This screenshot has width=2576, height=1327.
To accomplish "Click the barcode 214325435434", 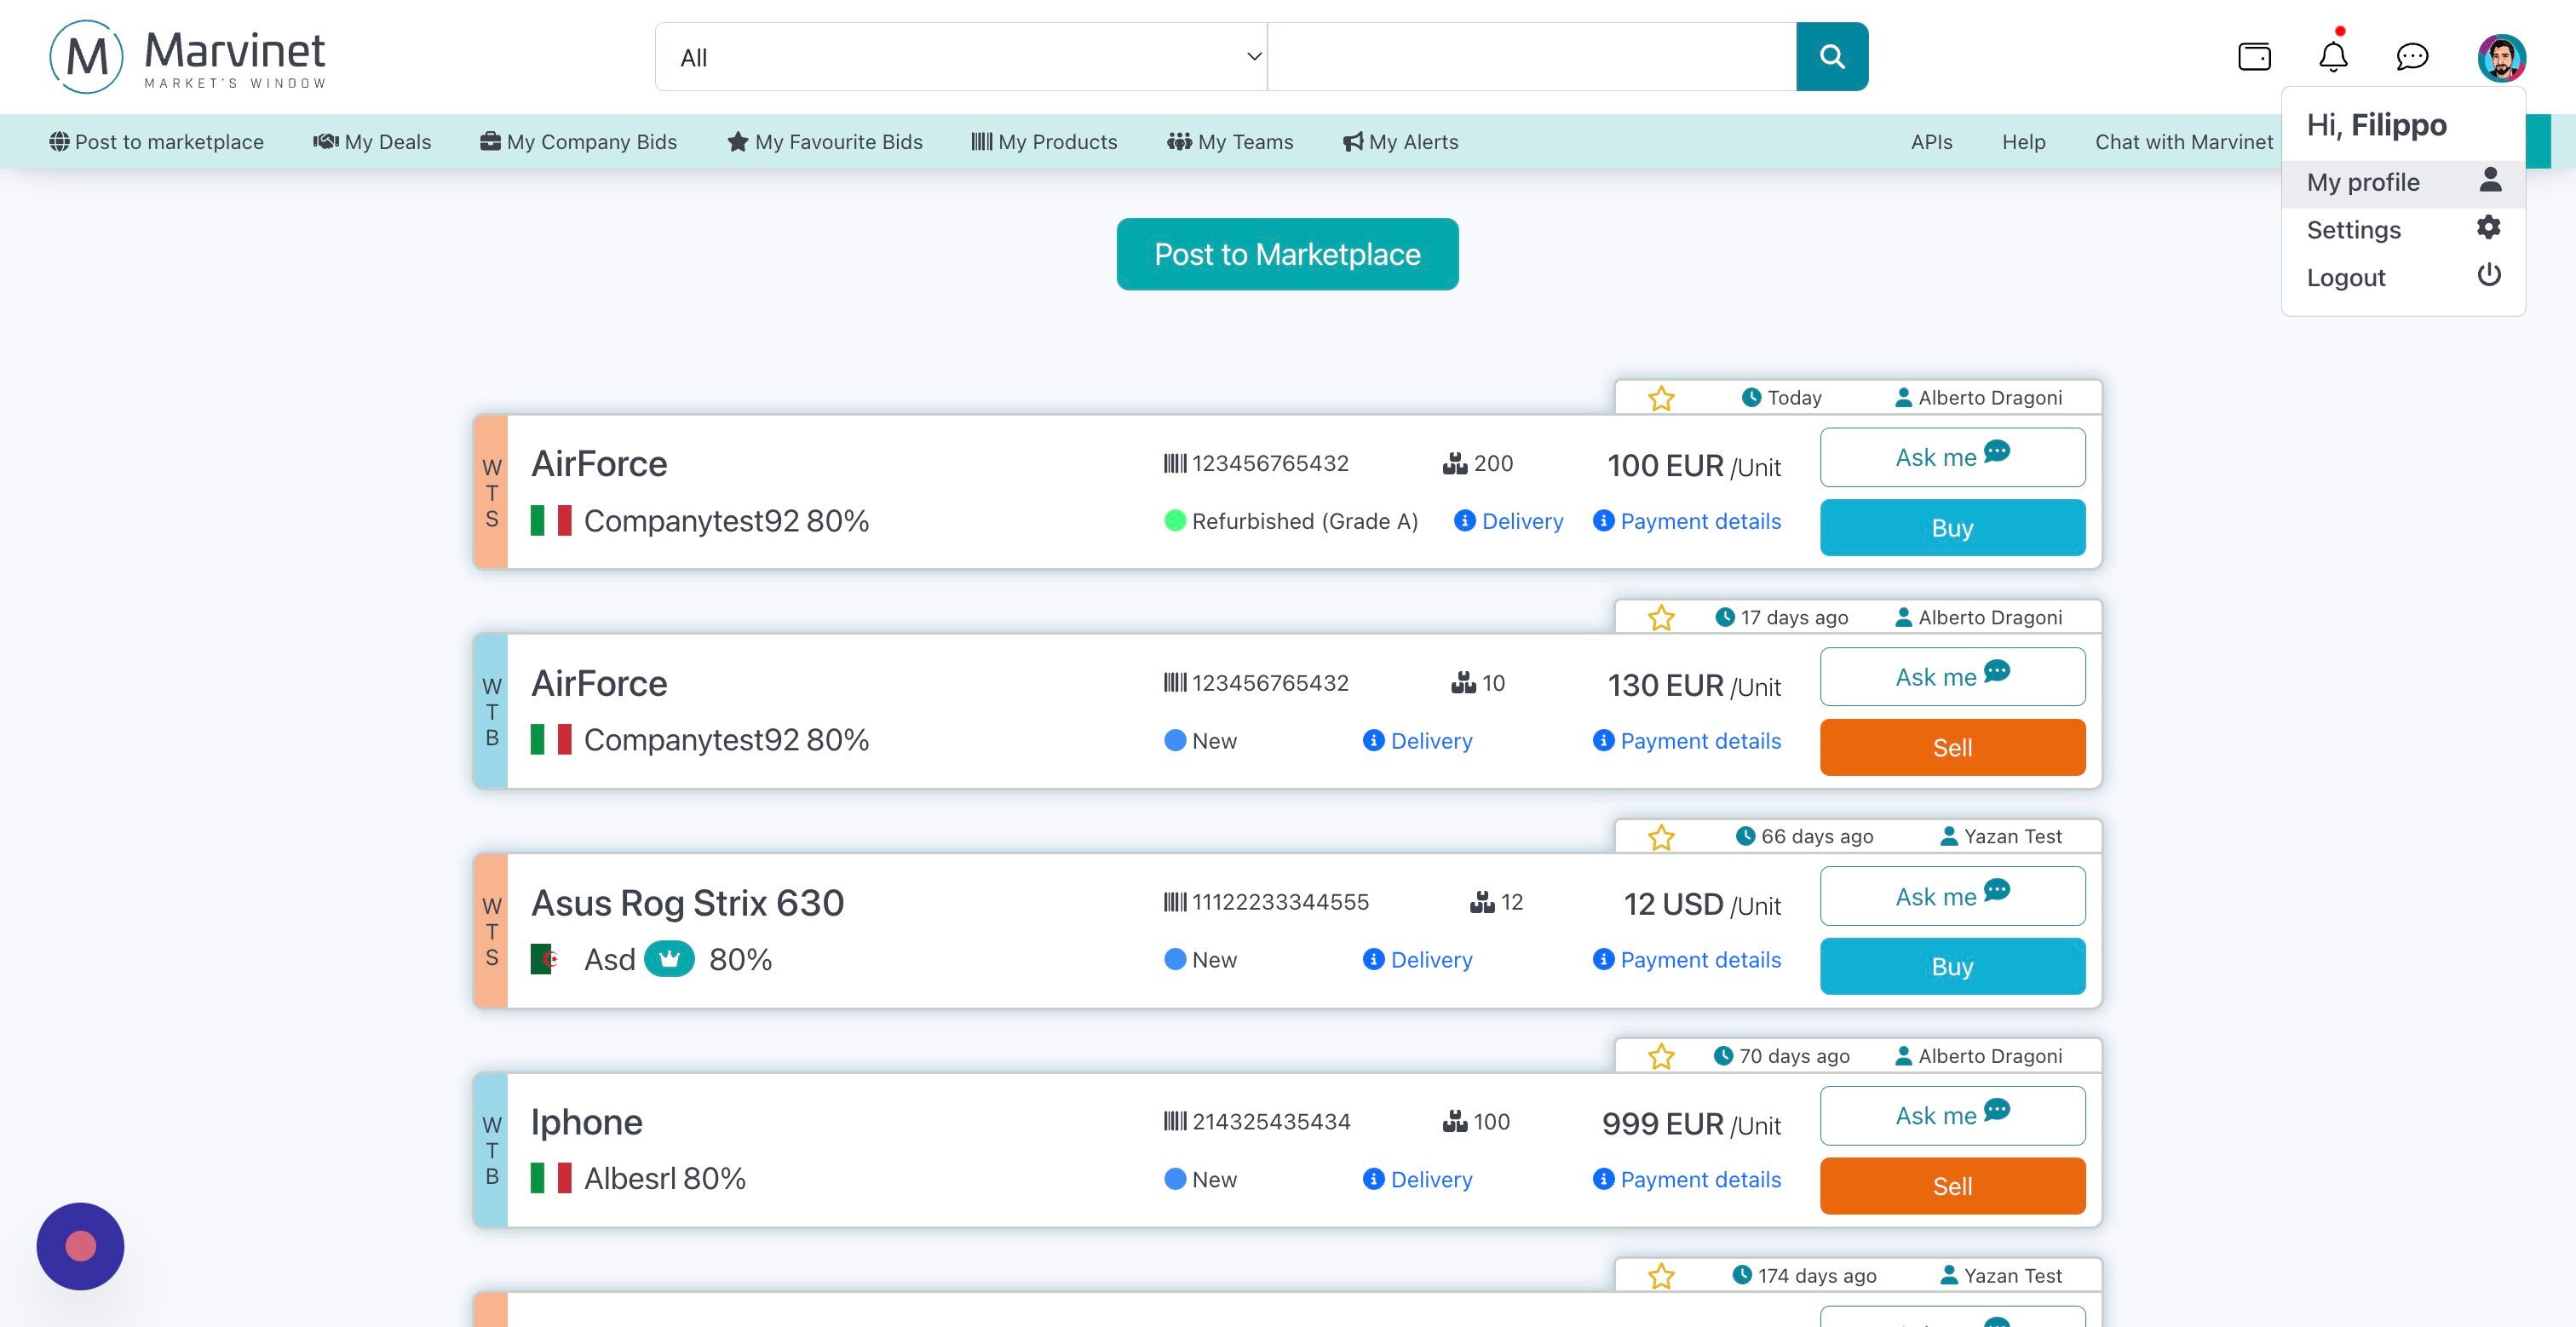I will click(1257, 1121).
